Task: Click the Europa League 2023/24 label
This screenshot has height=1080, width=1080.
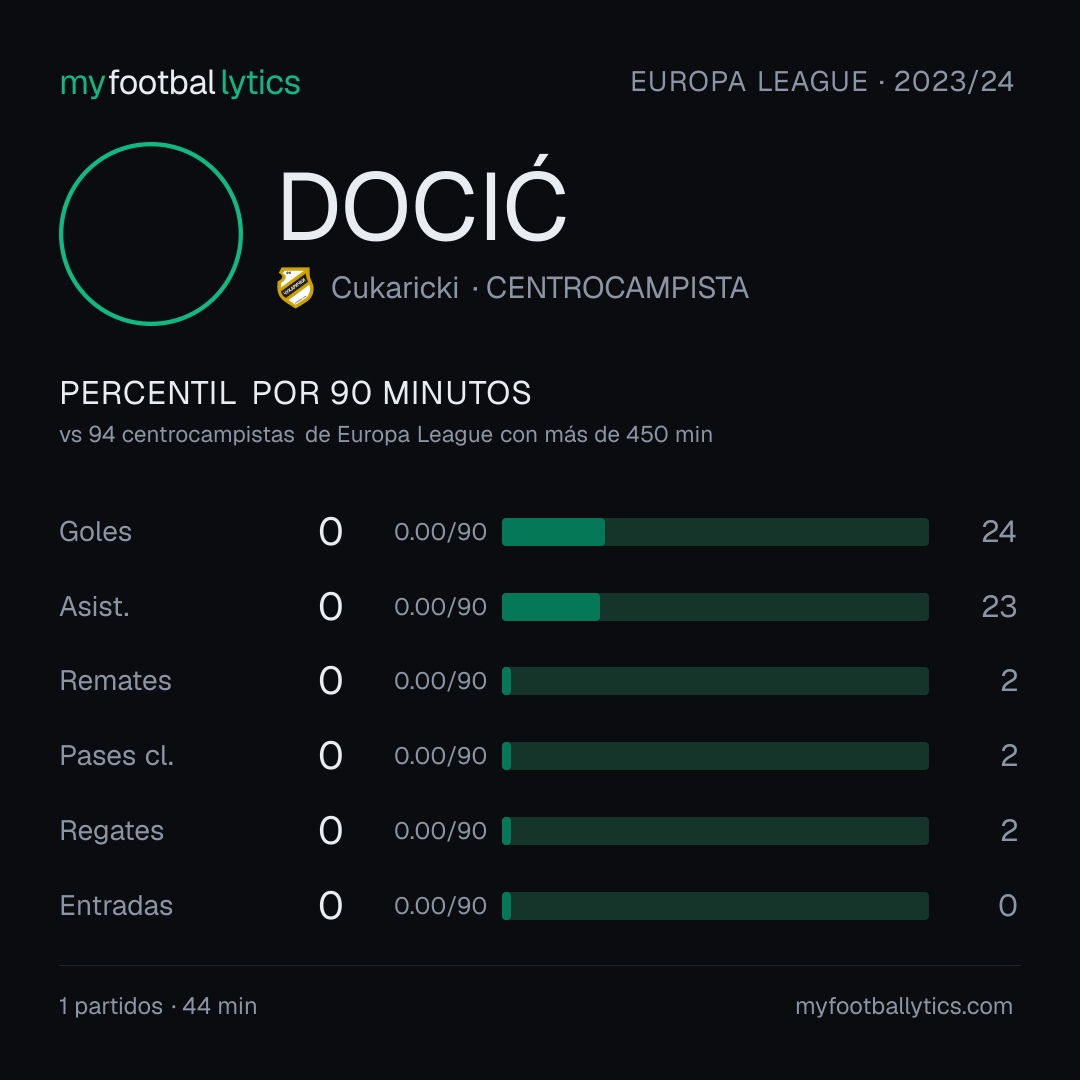Action: (822, 82)
